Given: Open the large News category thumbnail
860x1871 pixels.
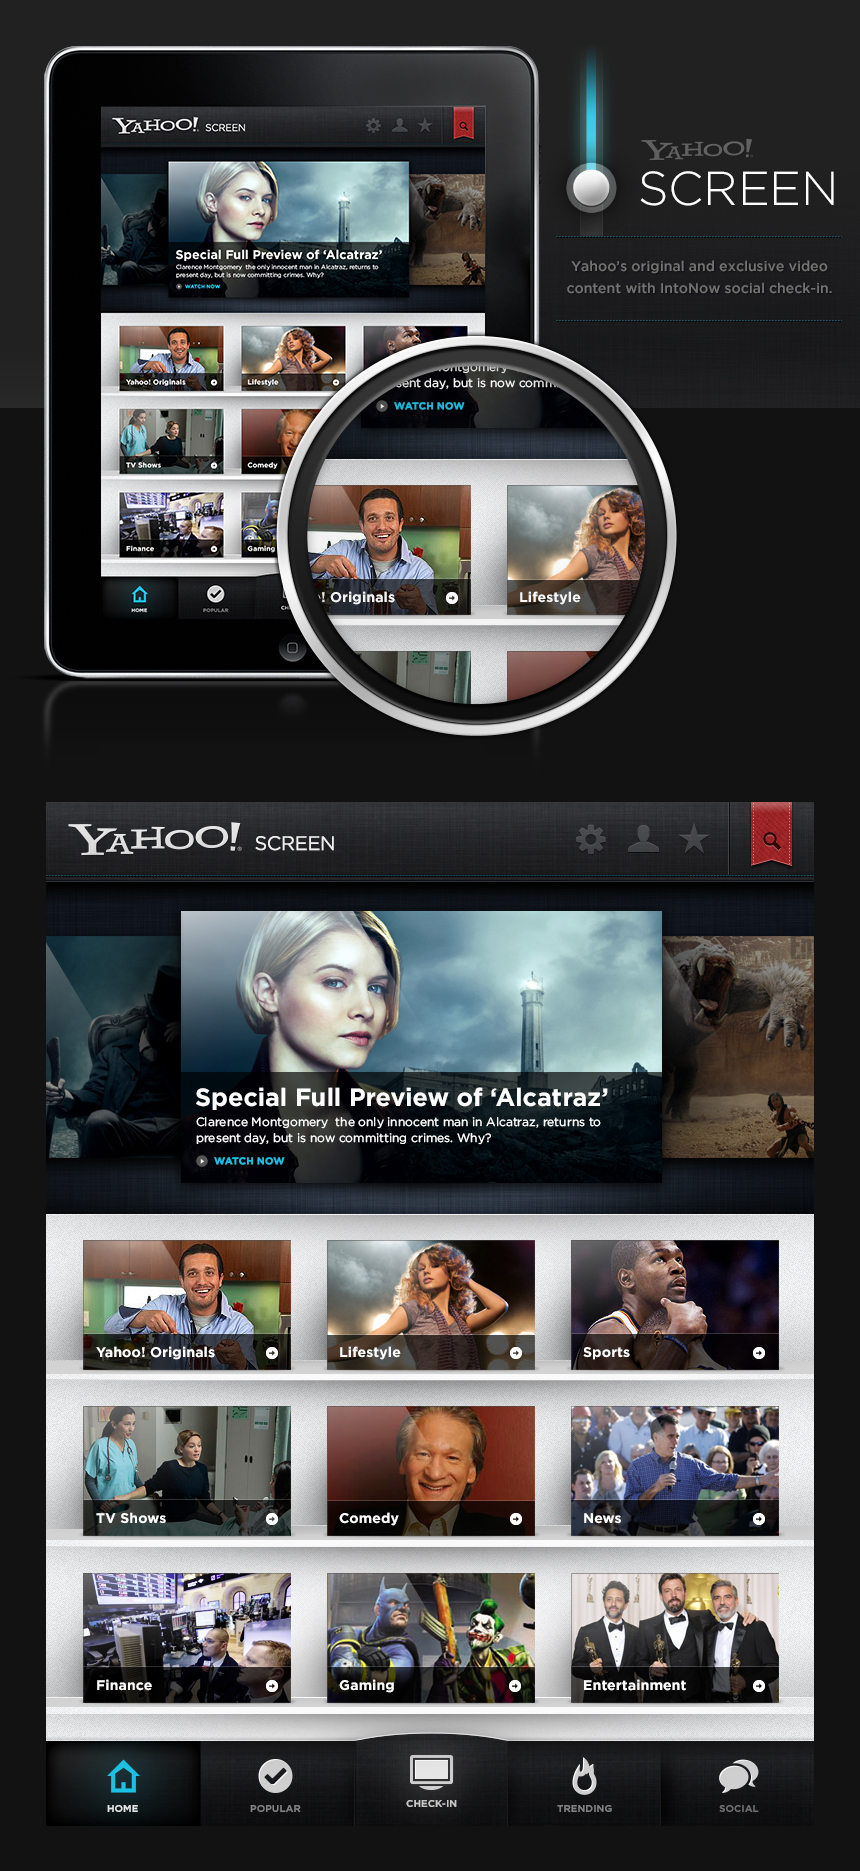Looking at the screenshot, I should click(x=675, y=1471).
